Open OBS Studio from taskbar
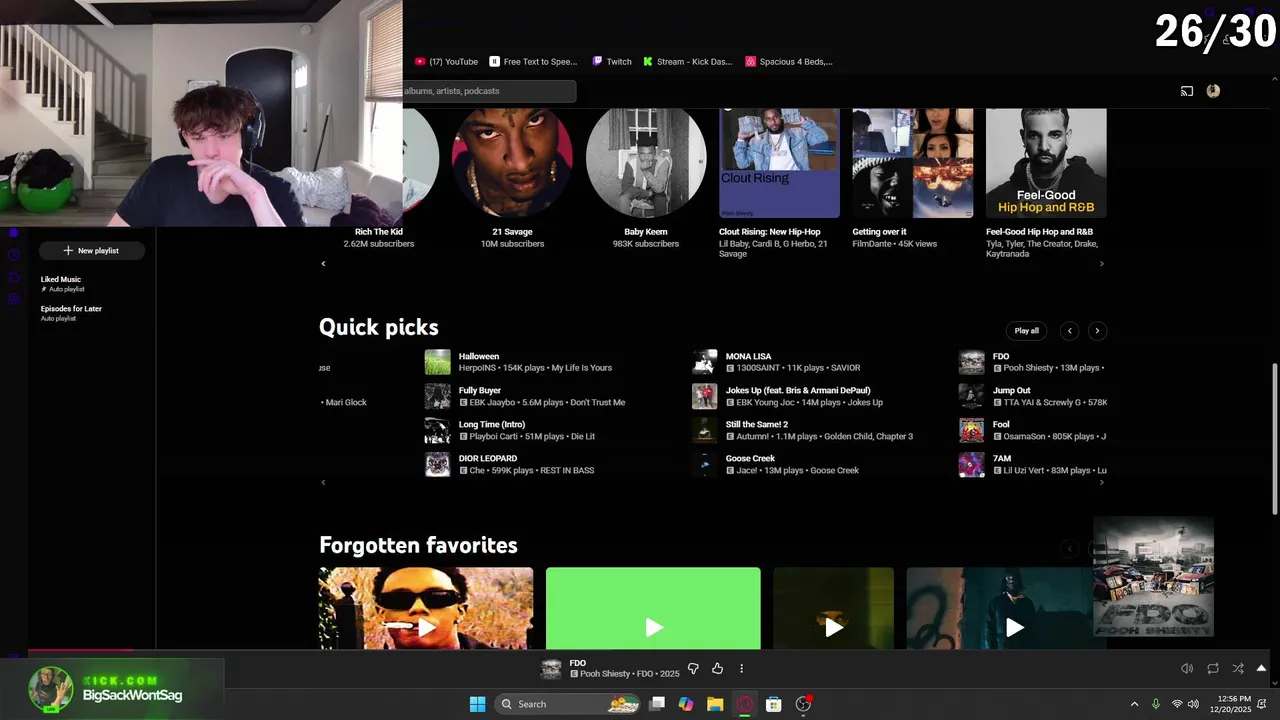This screenshot has width=1280, height=720. (803, 704)
